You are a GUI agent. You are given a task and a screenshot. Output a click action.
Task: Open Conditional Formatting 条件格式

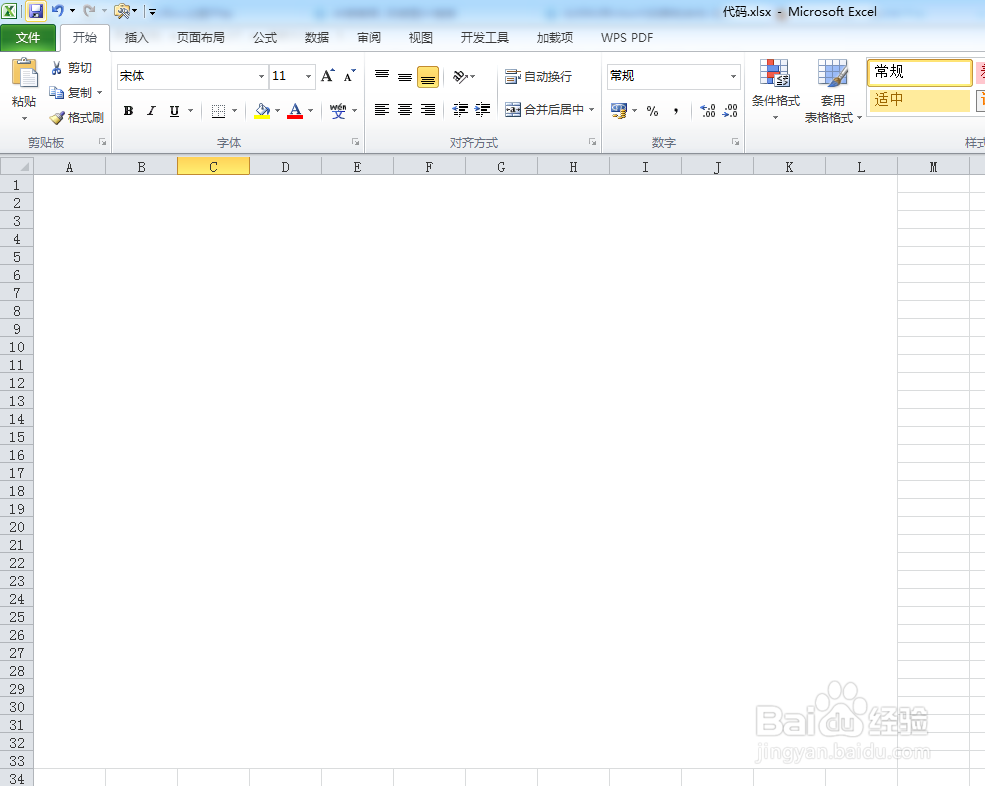pyautogui.click(x=776, y=90)
